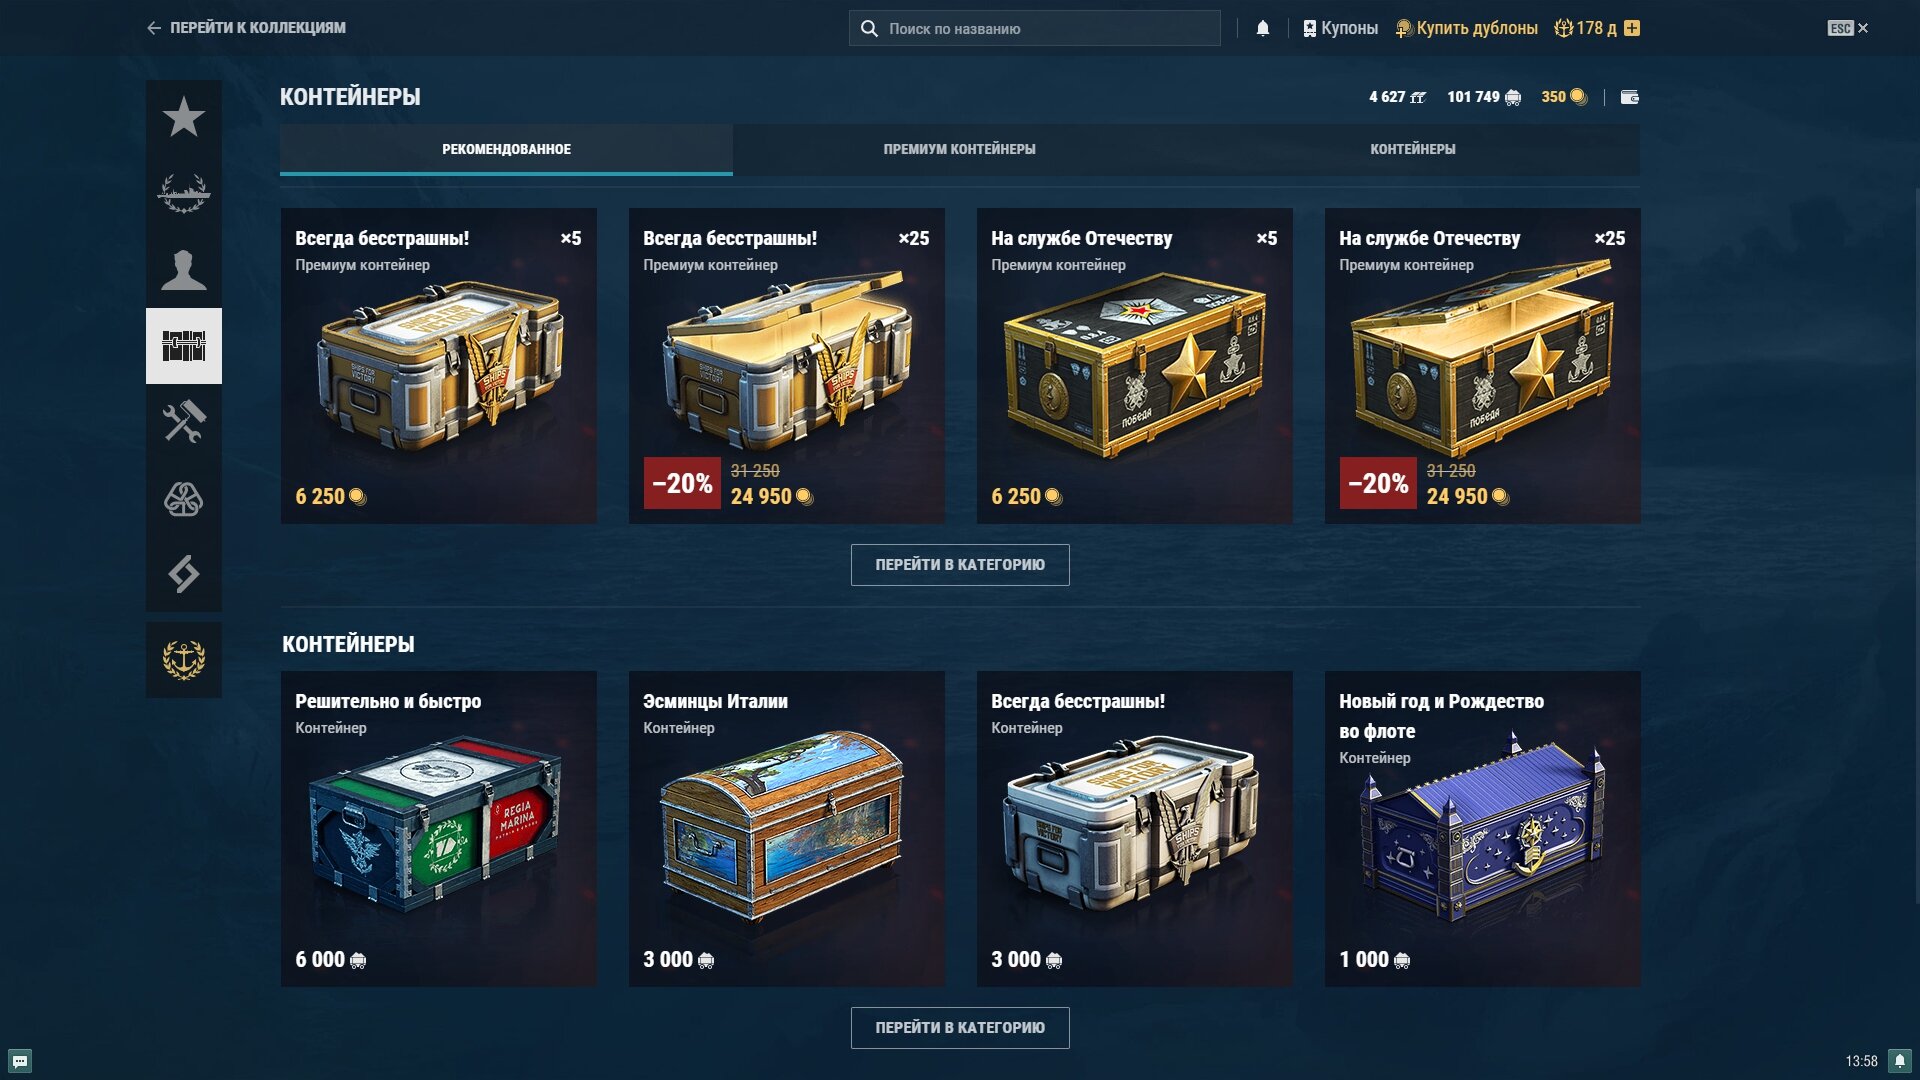Open the camouflage knot sidebar icon
Viewport: 1920px width, 1080px height.
184,498
